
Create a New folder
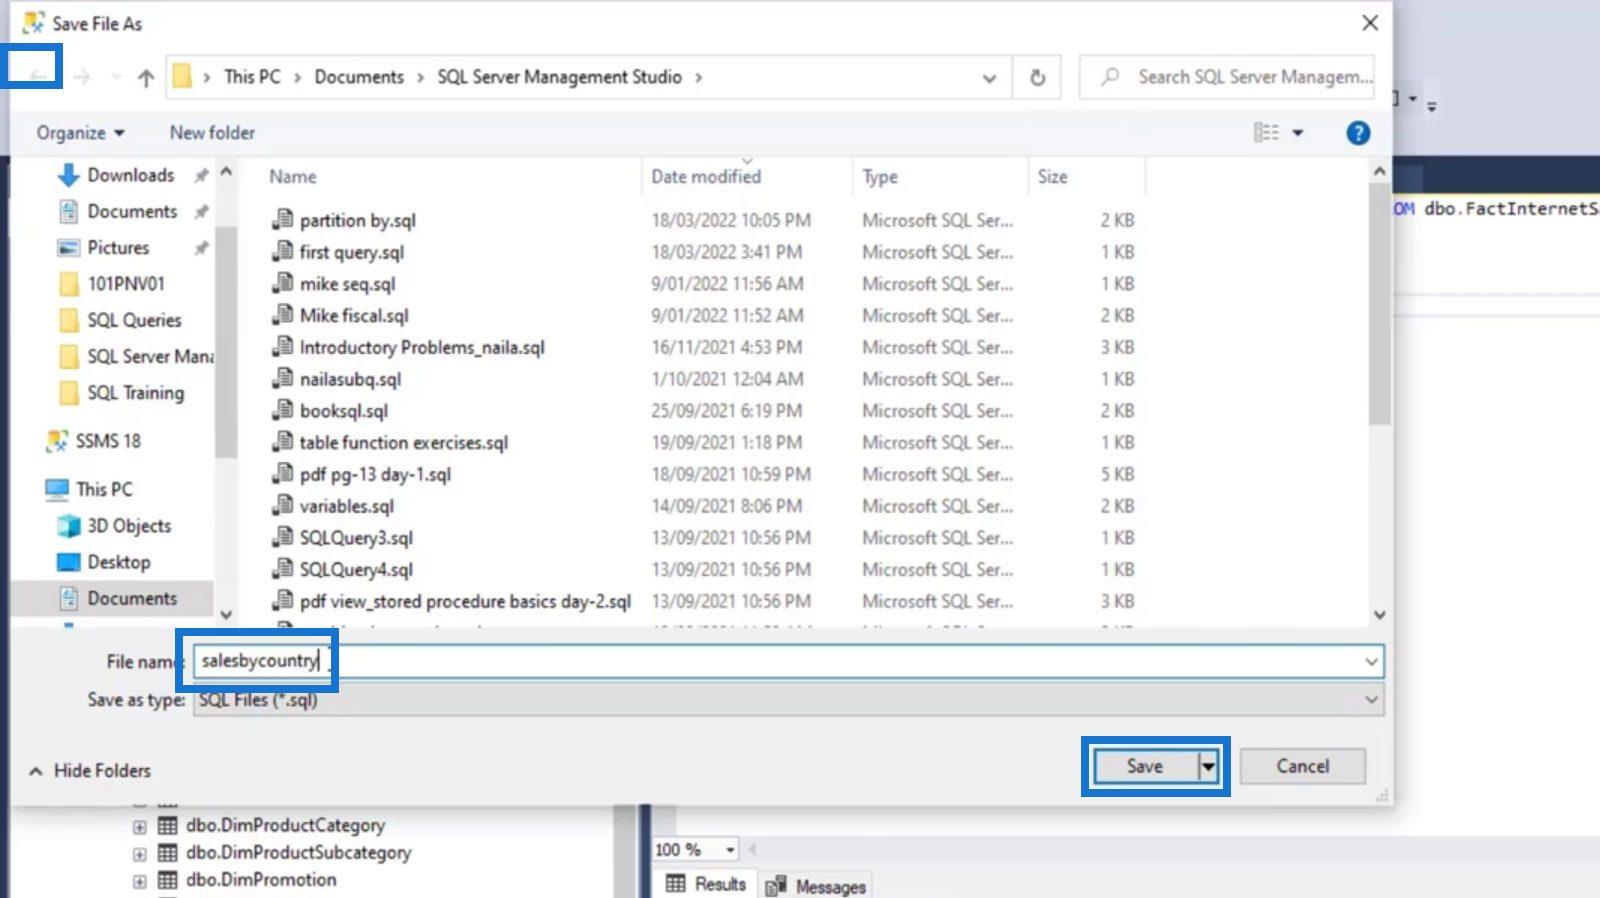[x=212, y=132]
